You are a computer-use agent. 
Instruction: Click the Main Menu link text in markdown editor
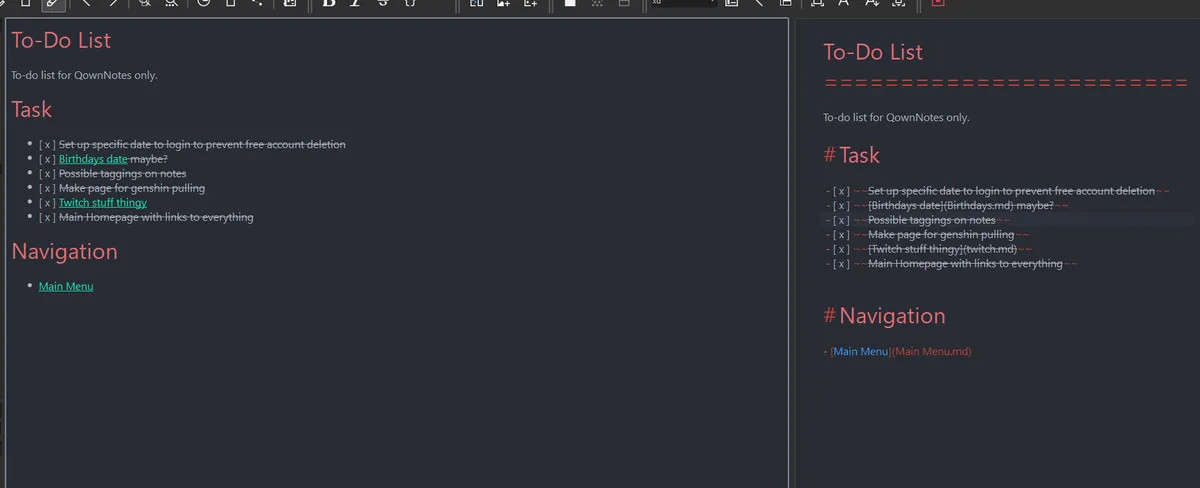861,351
